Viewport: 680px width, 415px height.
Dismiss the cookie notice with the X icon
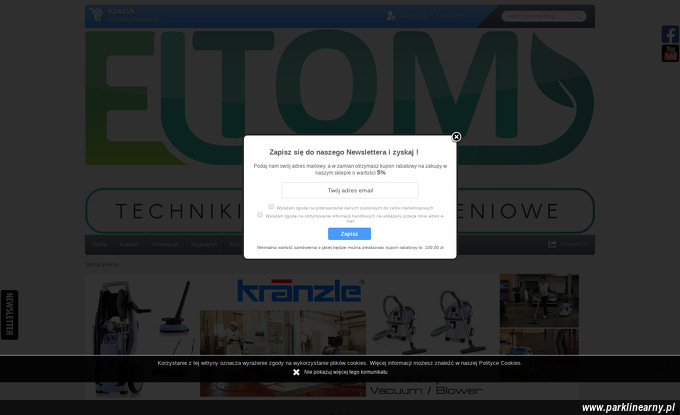[296, 372]
